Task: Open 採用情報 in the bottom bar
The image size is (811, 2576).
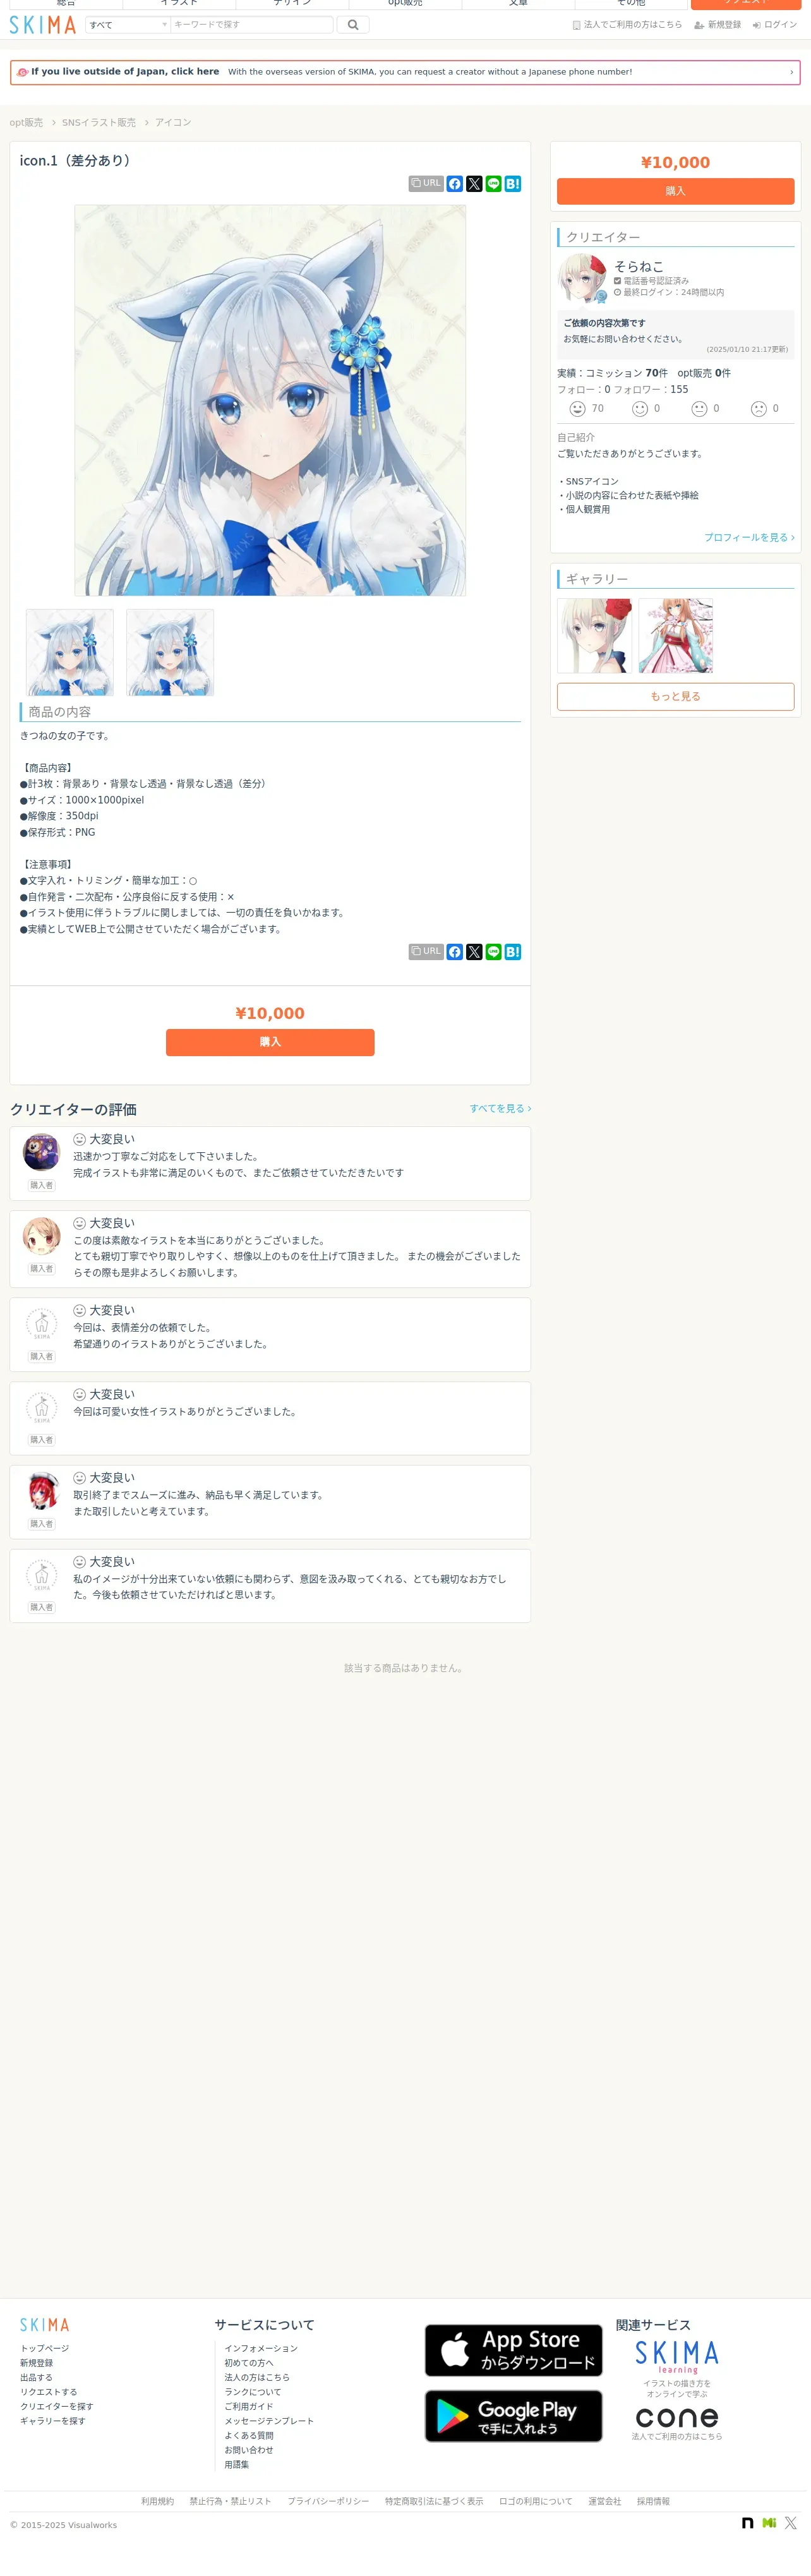Action: tap(653, 2502)
